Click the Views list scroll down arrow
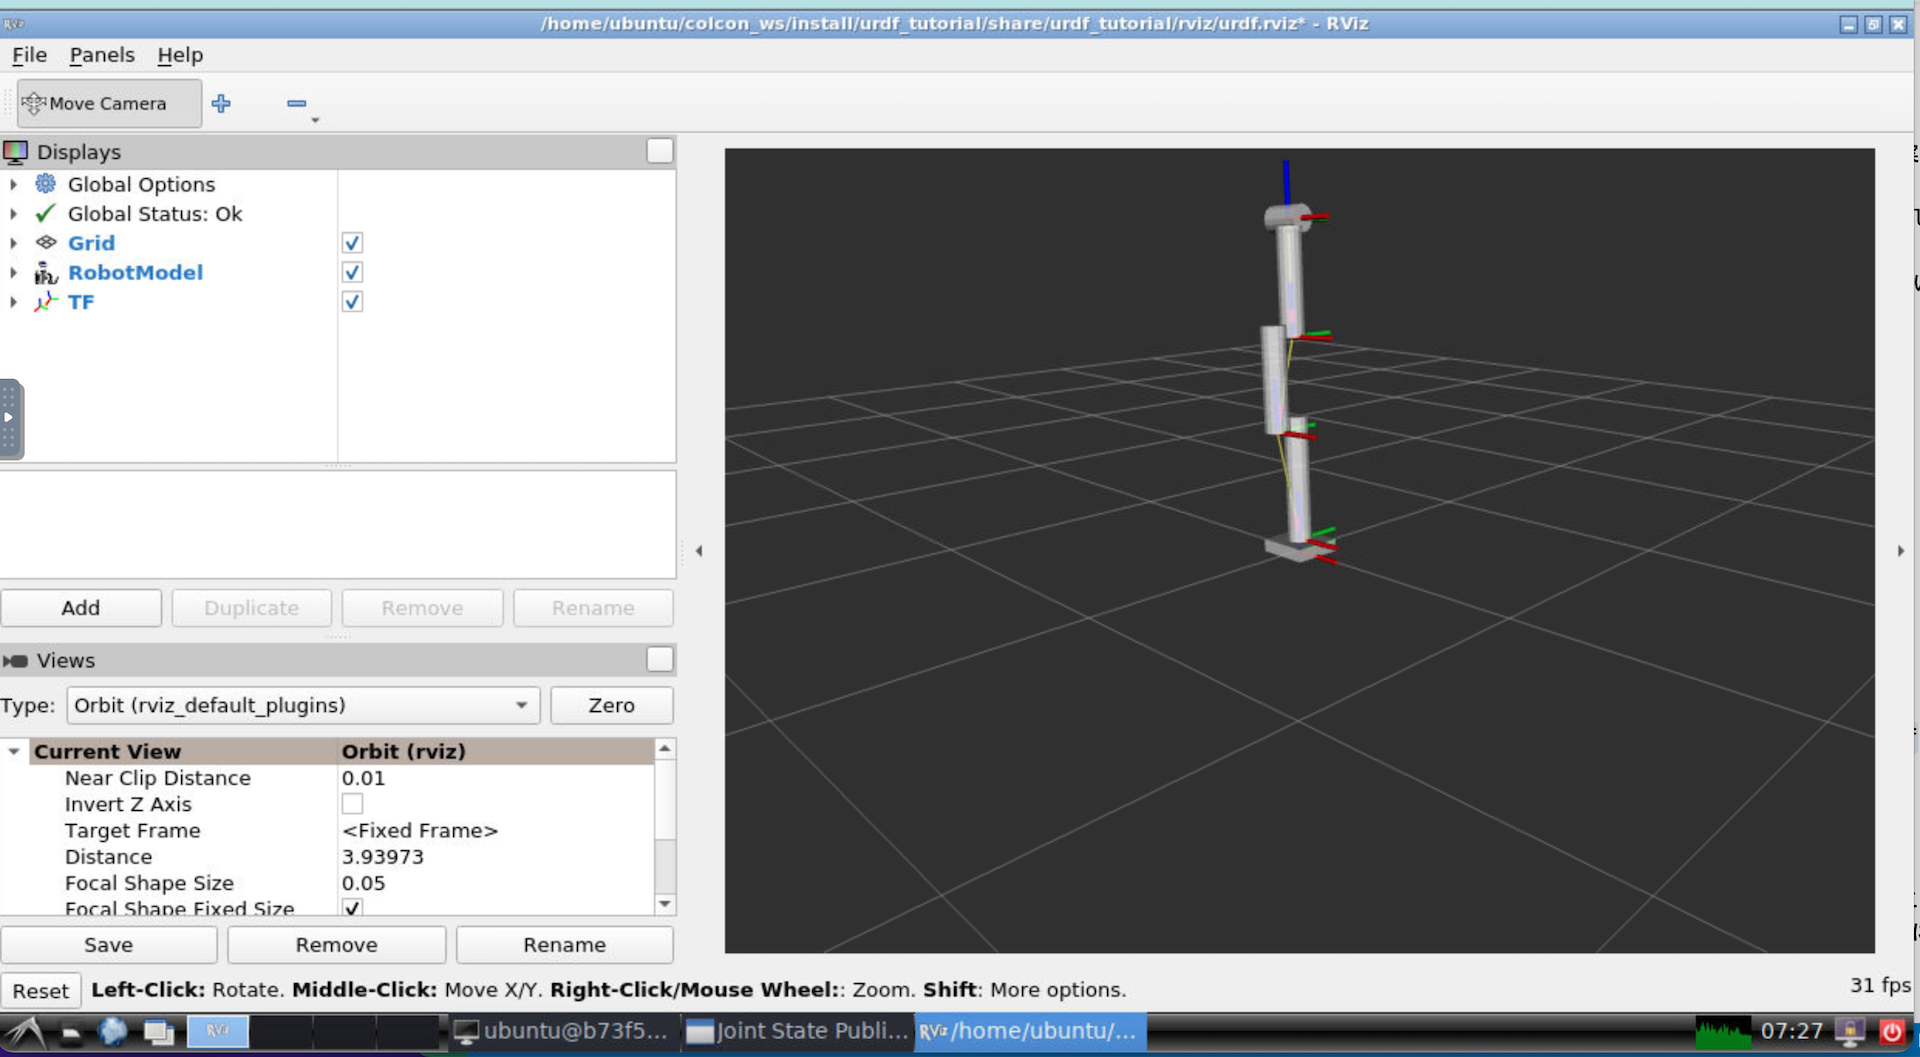Viewport: 1920px width, 1057px height. [665, 904]
